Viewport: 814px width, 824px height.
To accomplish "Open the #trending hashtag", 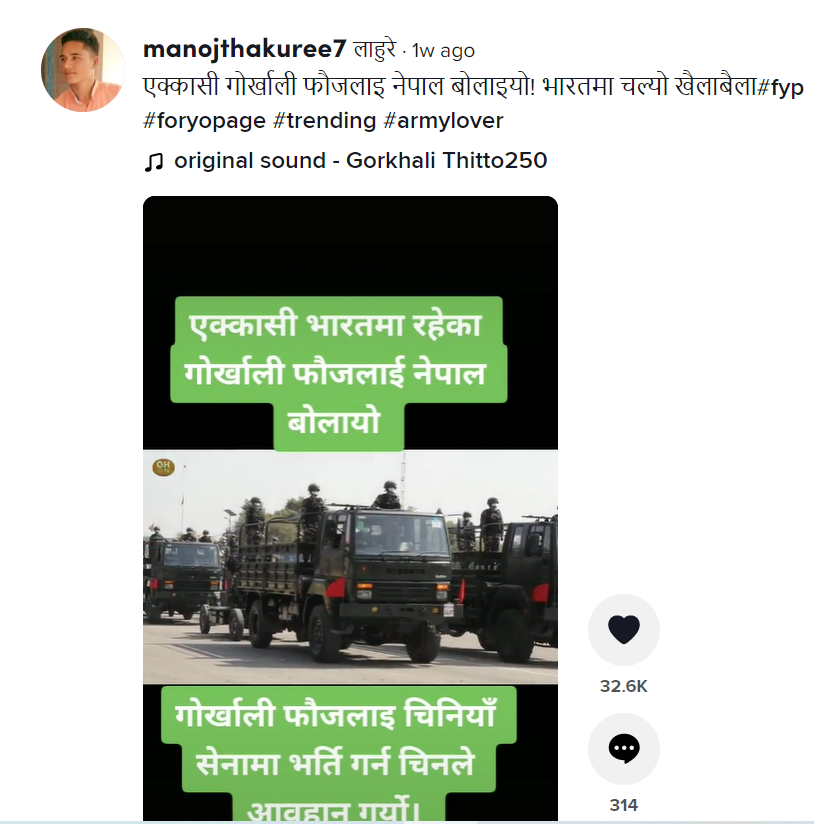I will [x=325, y=121].
